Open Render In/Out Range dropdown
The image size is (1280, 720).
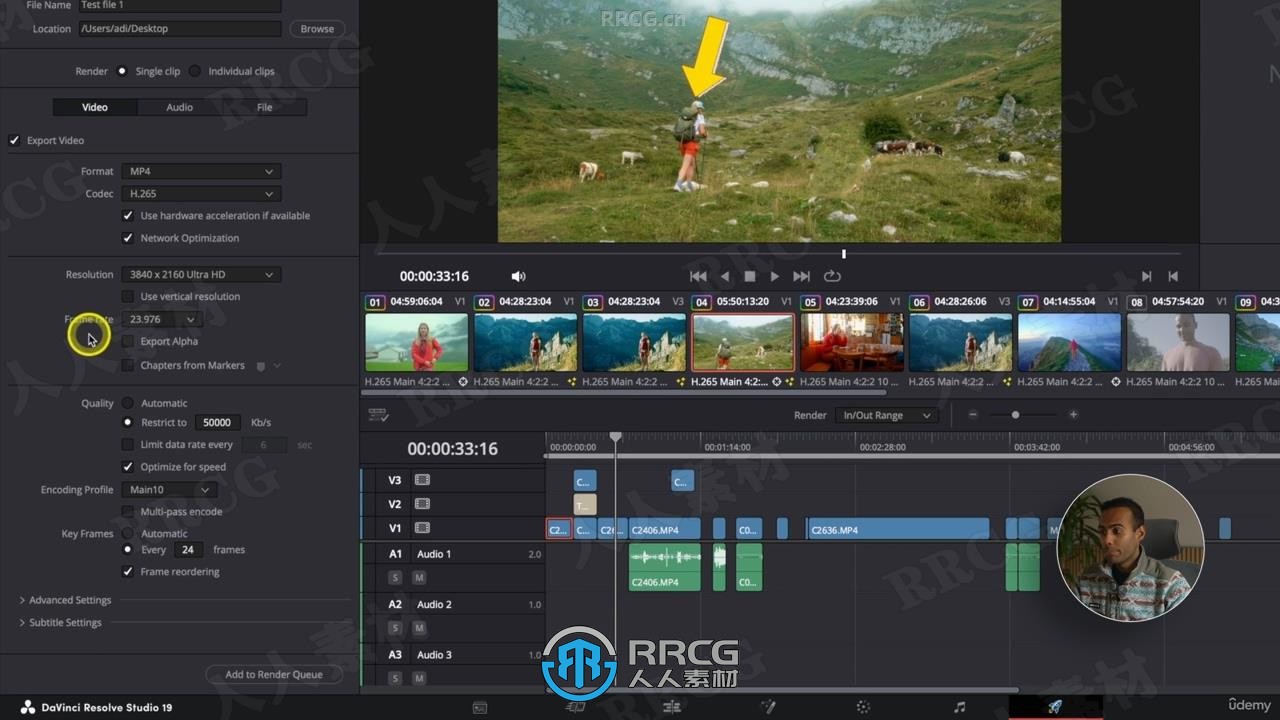tap(886, 415)
